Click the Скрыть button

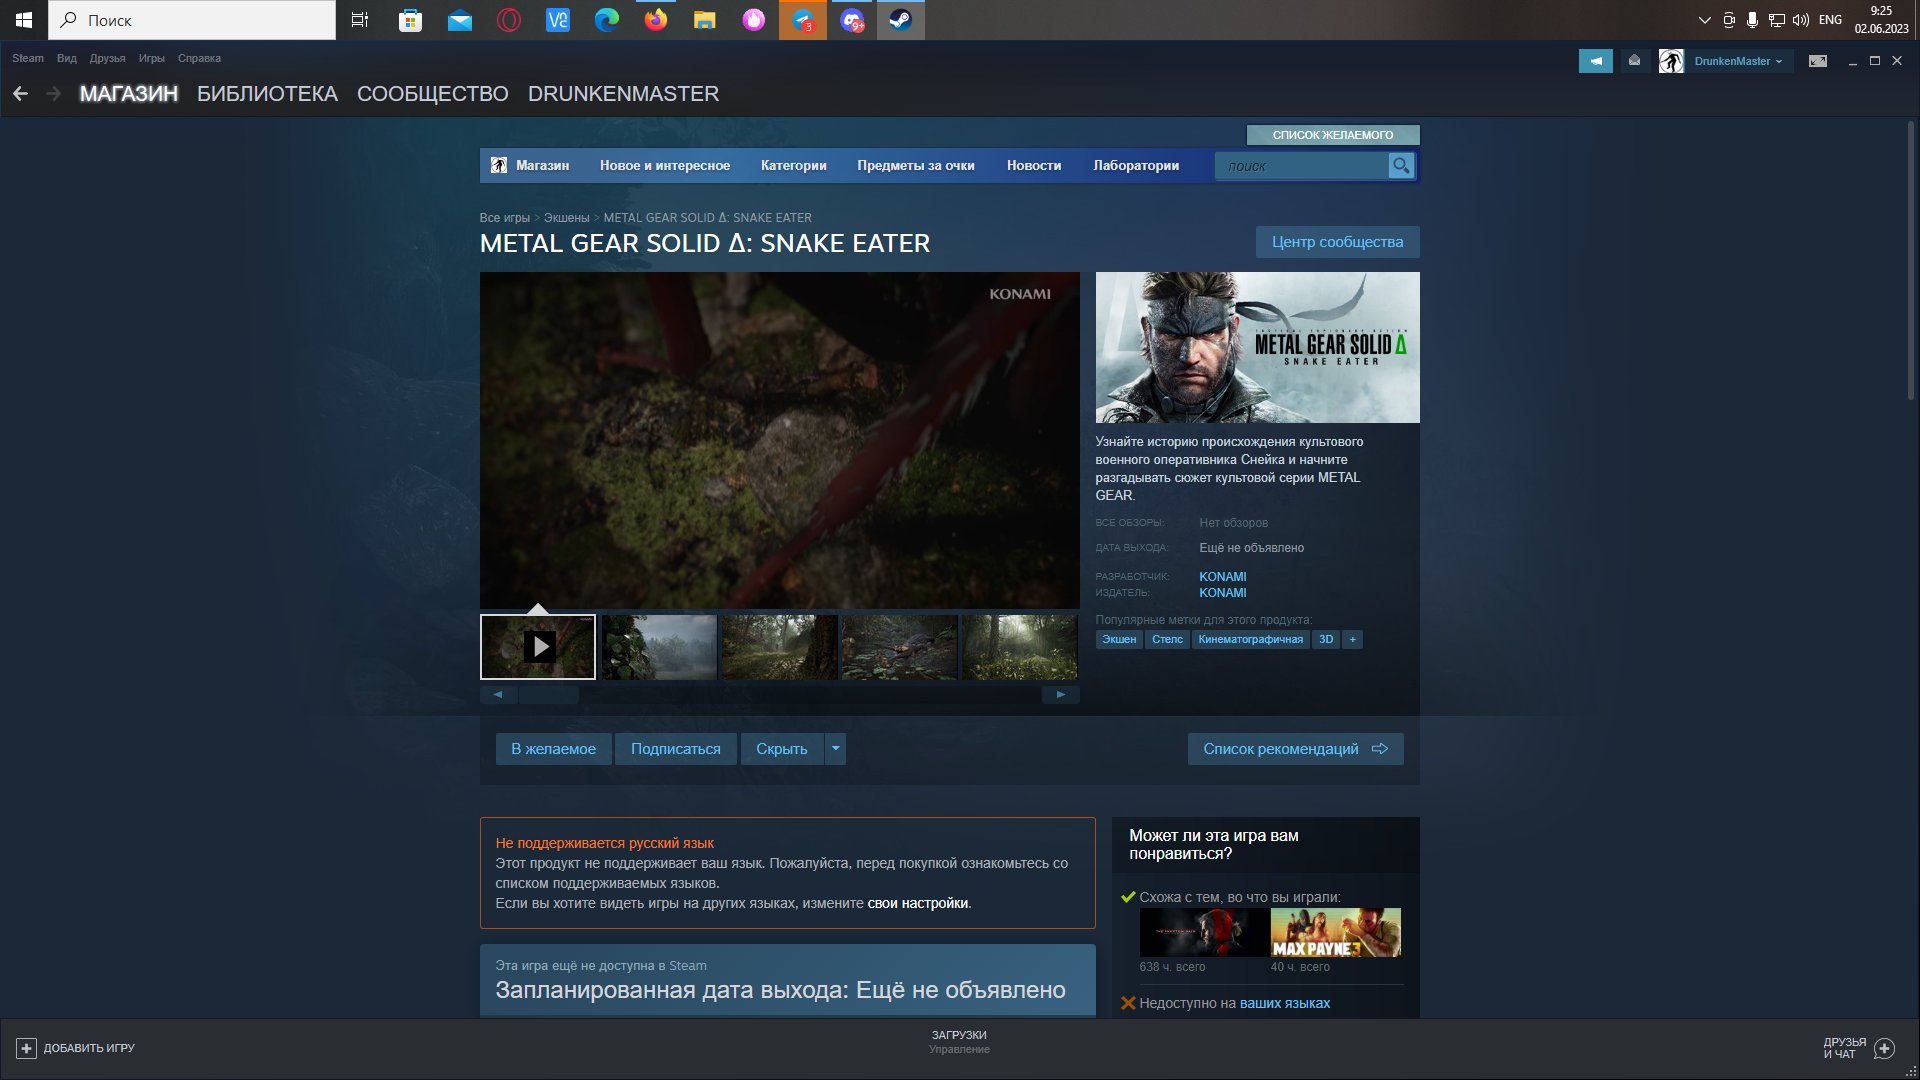(782, 749)
